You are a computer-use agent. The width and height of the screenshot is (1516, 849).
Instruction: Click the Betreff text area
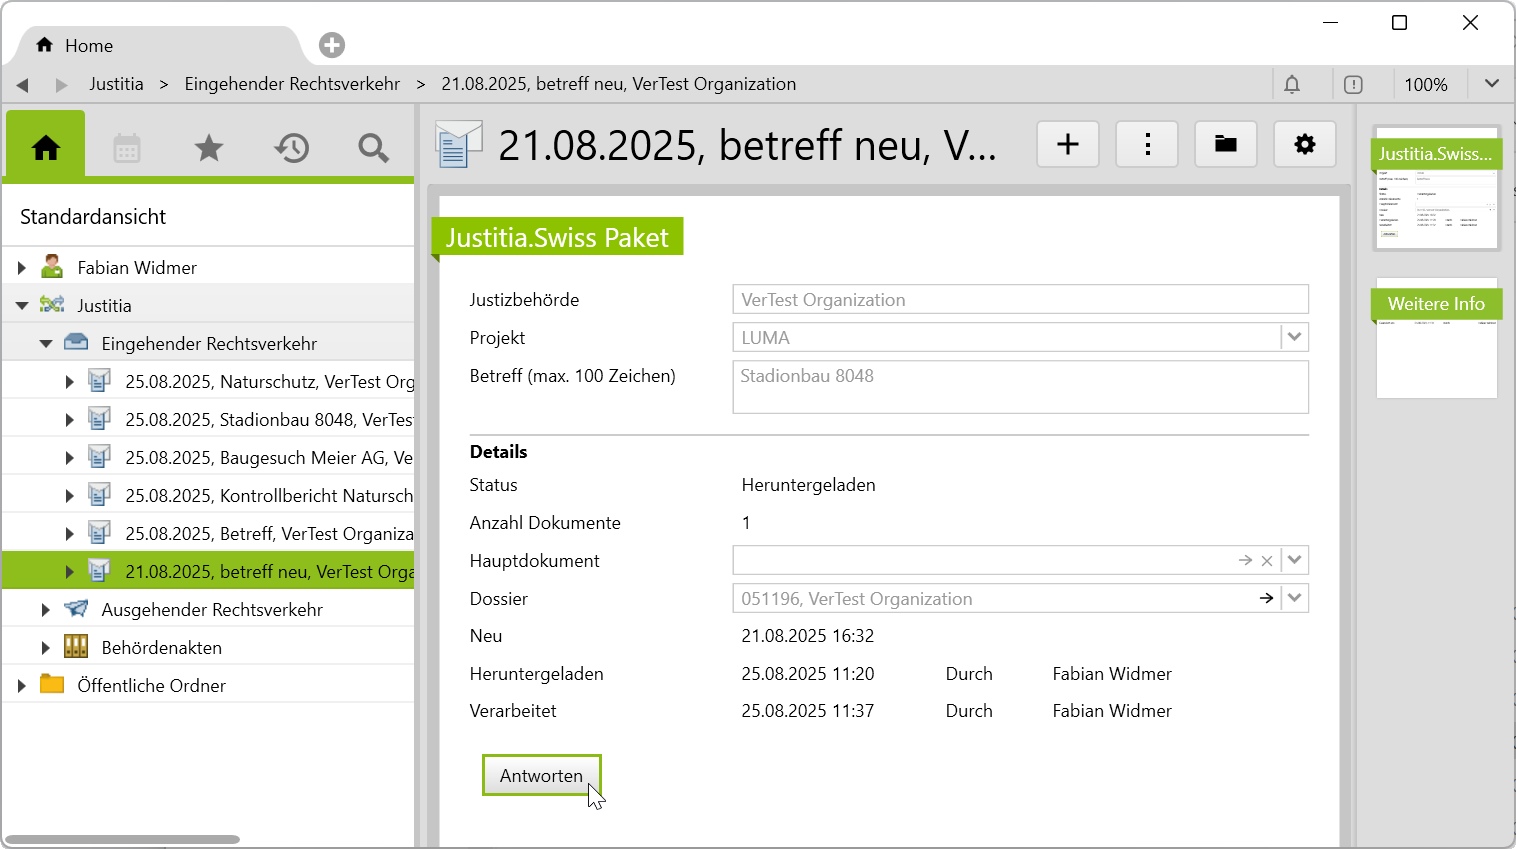[1021, 387]
